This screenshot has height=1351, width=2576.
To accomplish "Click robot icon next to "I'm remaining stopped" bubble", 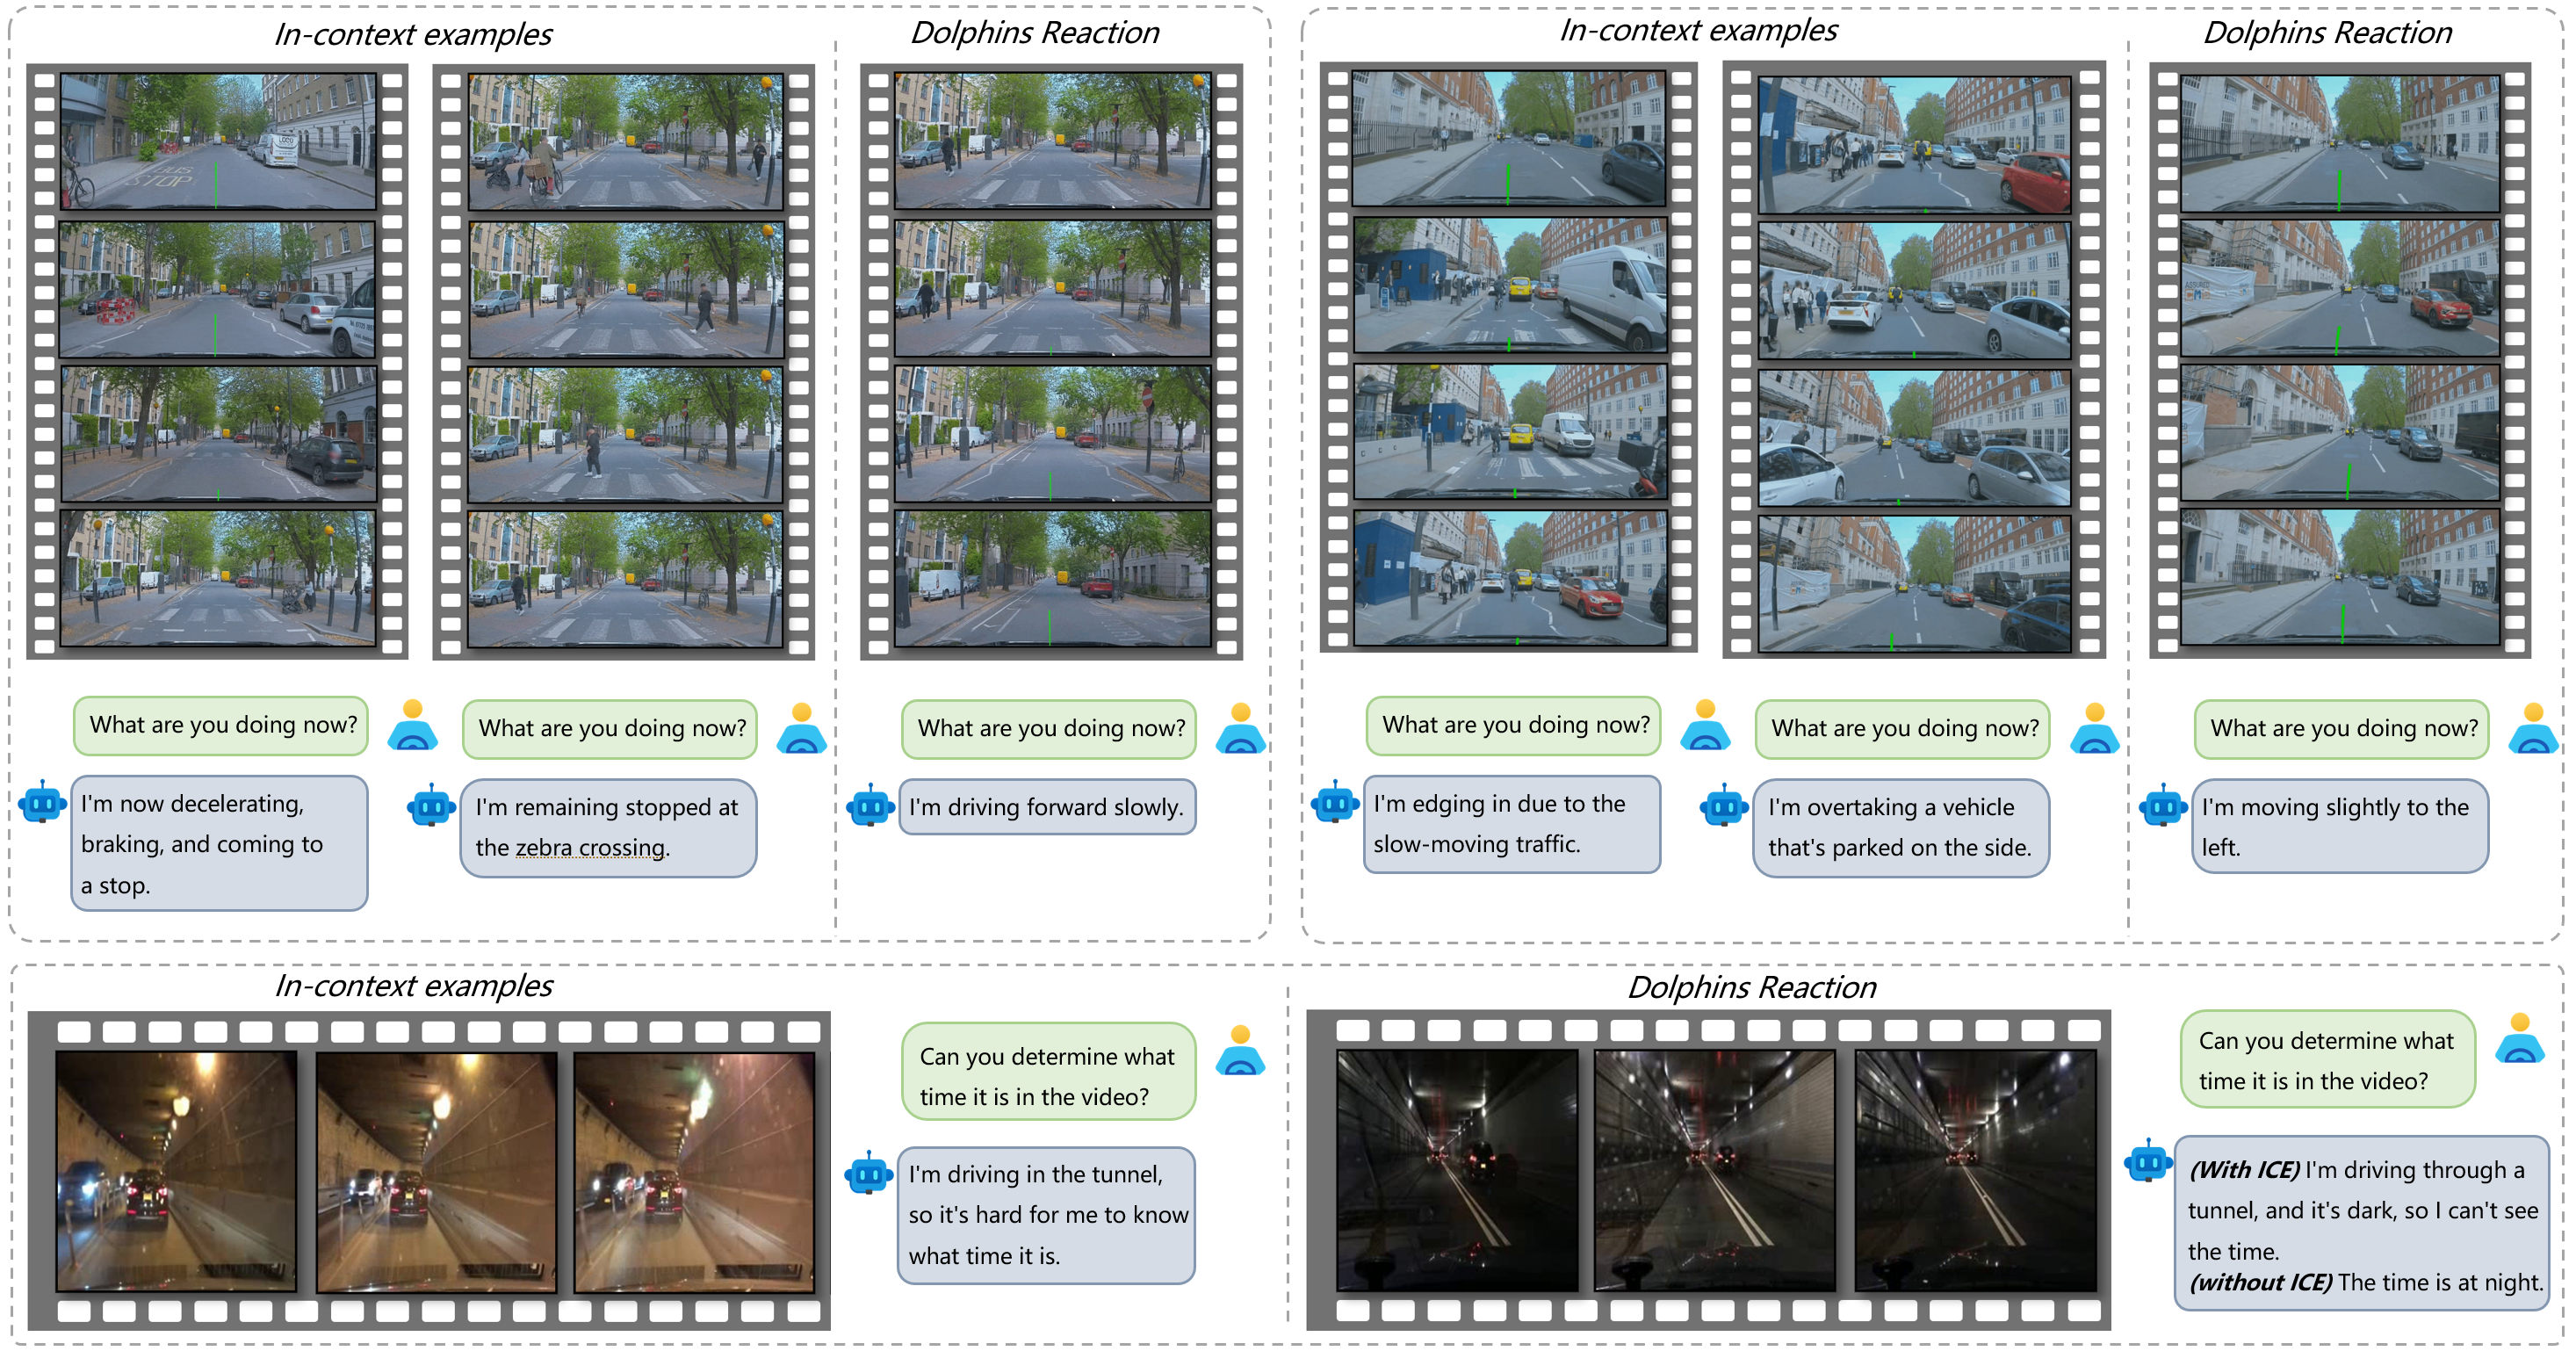I will (x=431, y=806).
